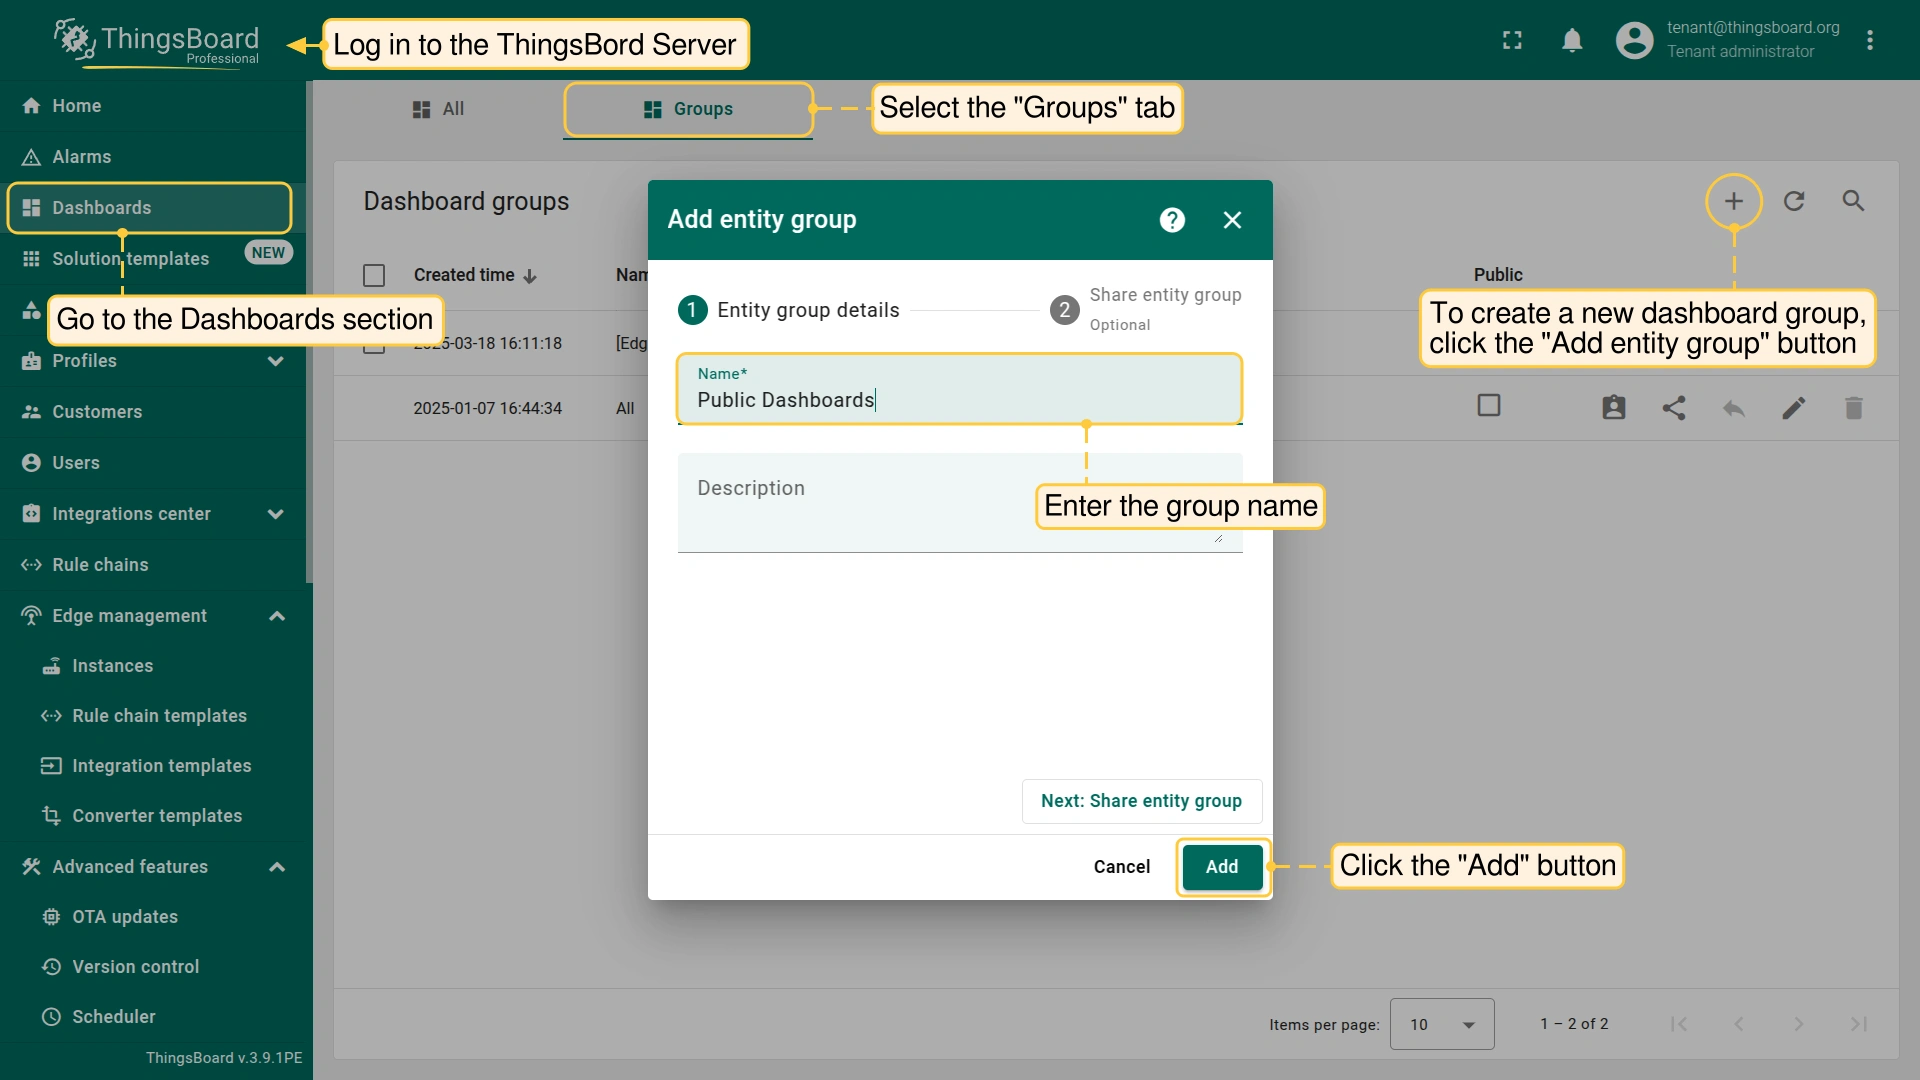Open the help icon in Add entity group dialog

(x=1172, y=220)
